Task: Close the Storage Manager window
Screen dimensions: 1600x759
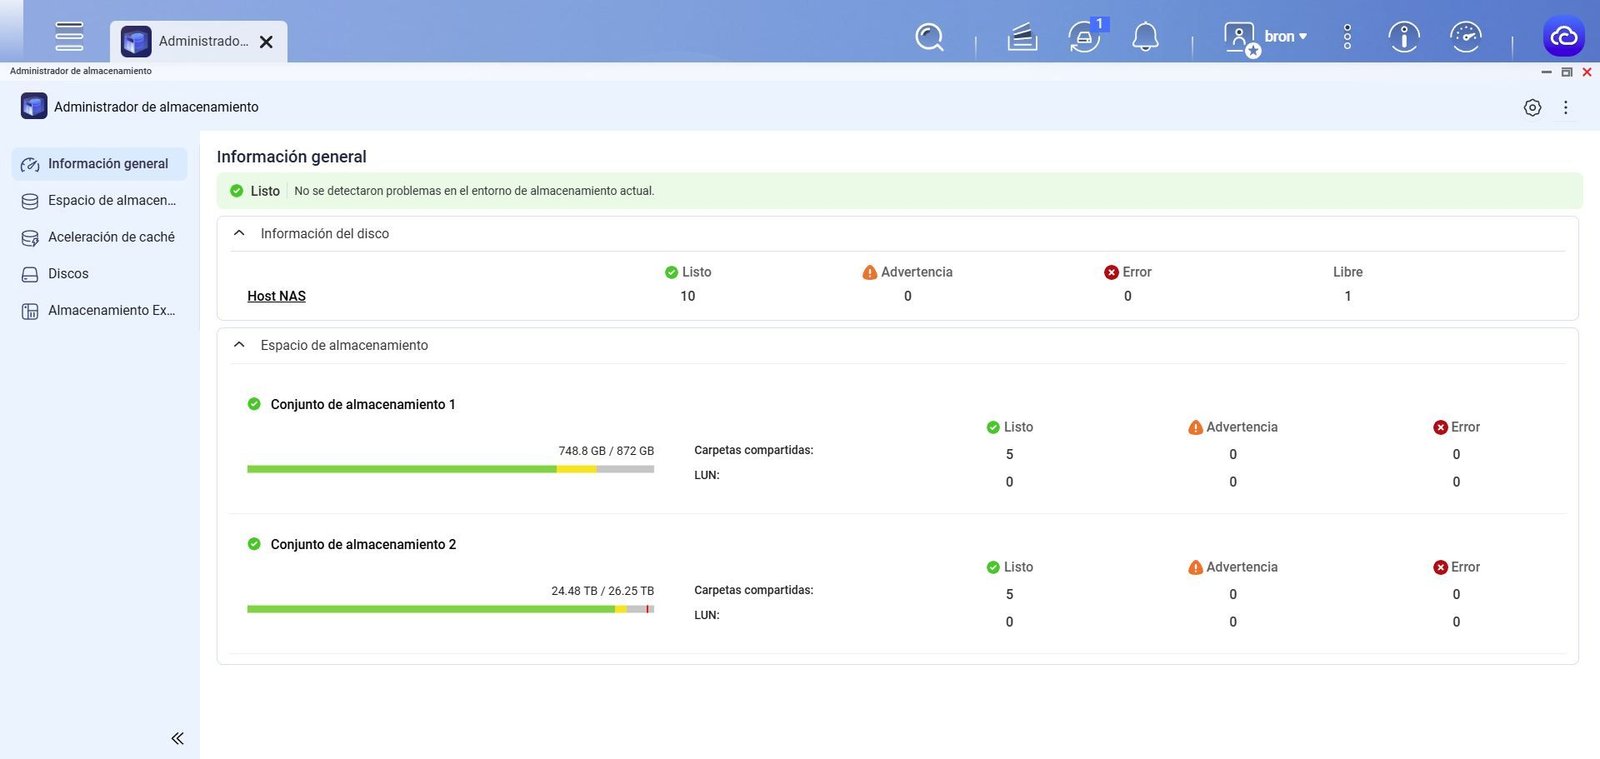Action: pos(1587,72)
